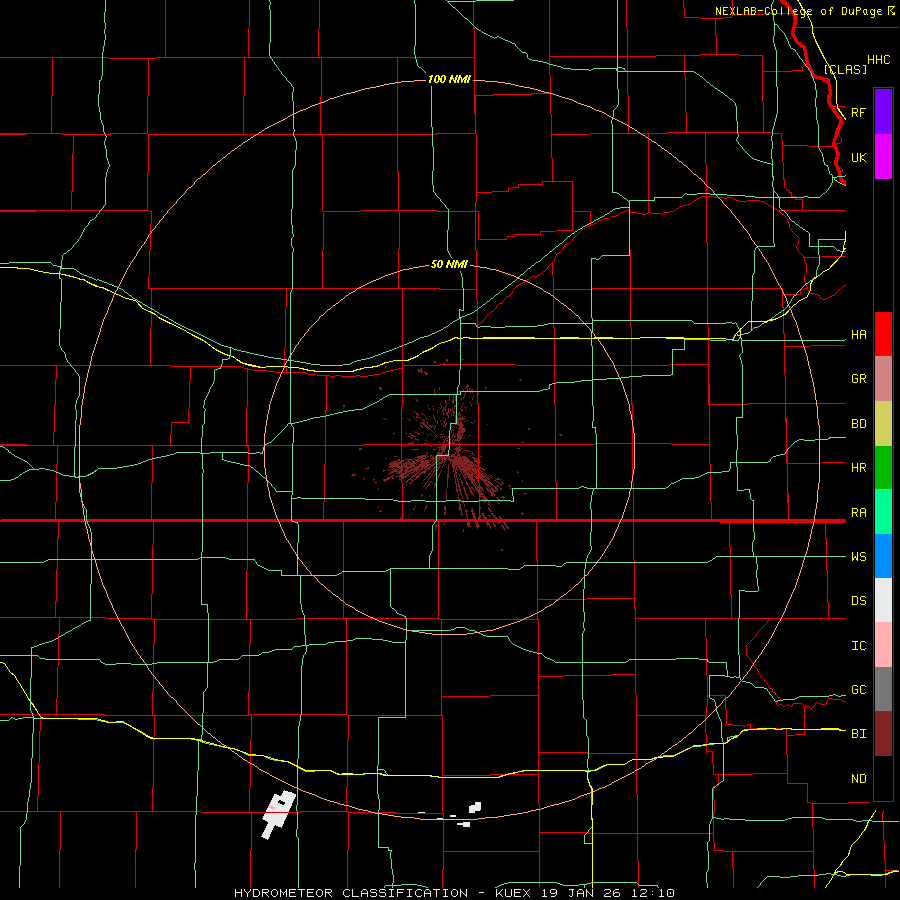Image resolution: width=900 pixels, height=900 pixels.
Task: Click the '50 NMI' range ring label
Action: point(449,264)
